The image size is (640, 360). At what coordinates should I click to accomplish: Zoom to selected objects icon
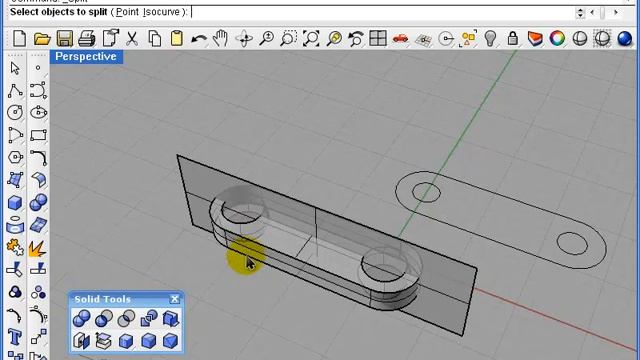point(334,39)
